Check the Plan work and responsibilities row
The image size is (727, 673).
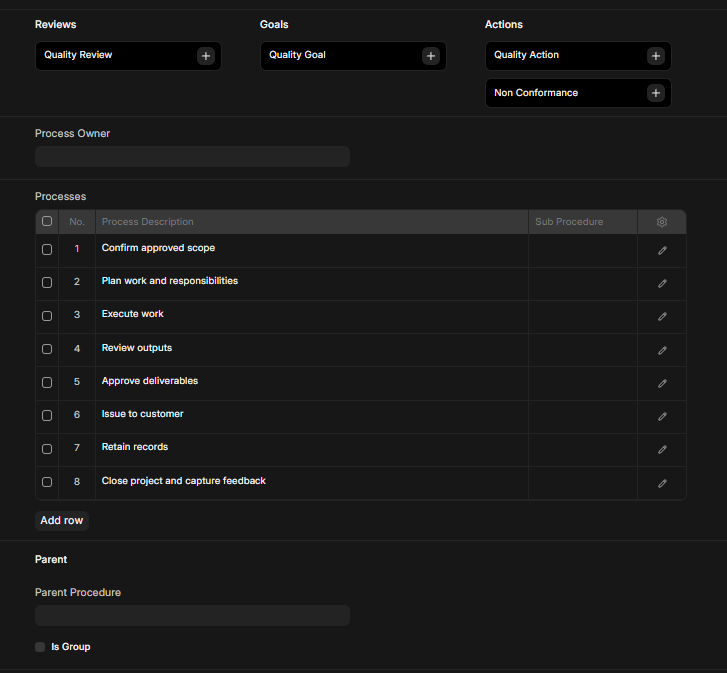coord(47,283)
